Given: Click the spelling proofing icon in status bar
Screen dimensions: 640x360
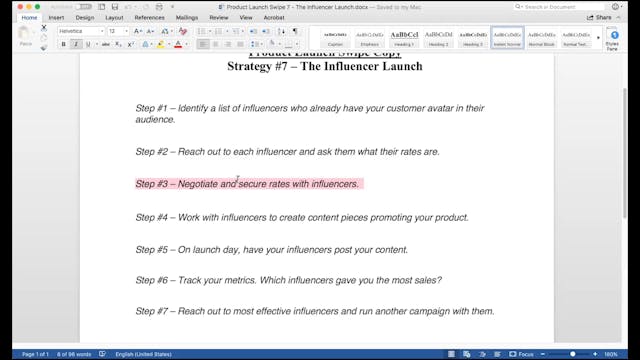Looking at the screenshot, I should tap(102, 354).
